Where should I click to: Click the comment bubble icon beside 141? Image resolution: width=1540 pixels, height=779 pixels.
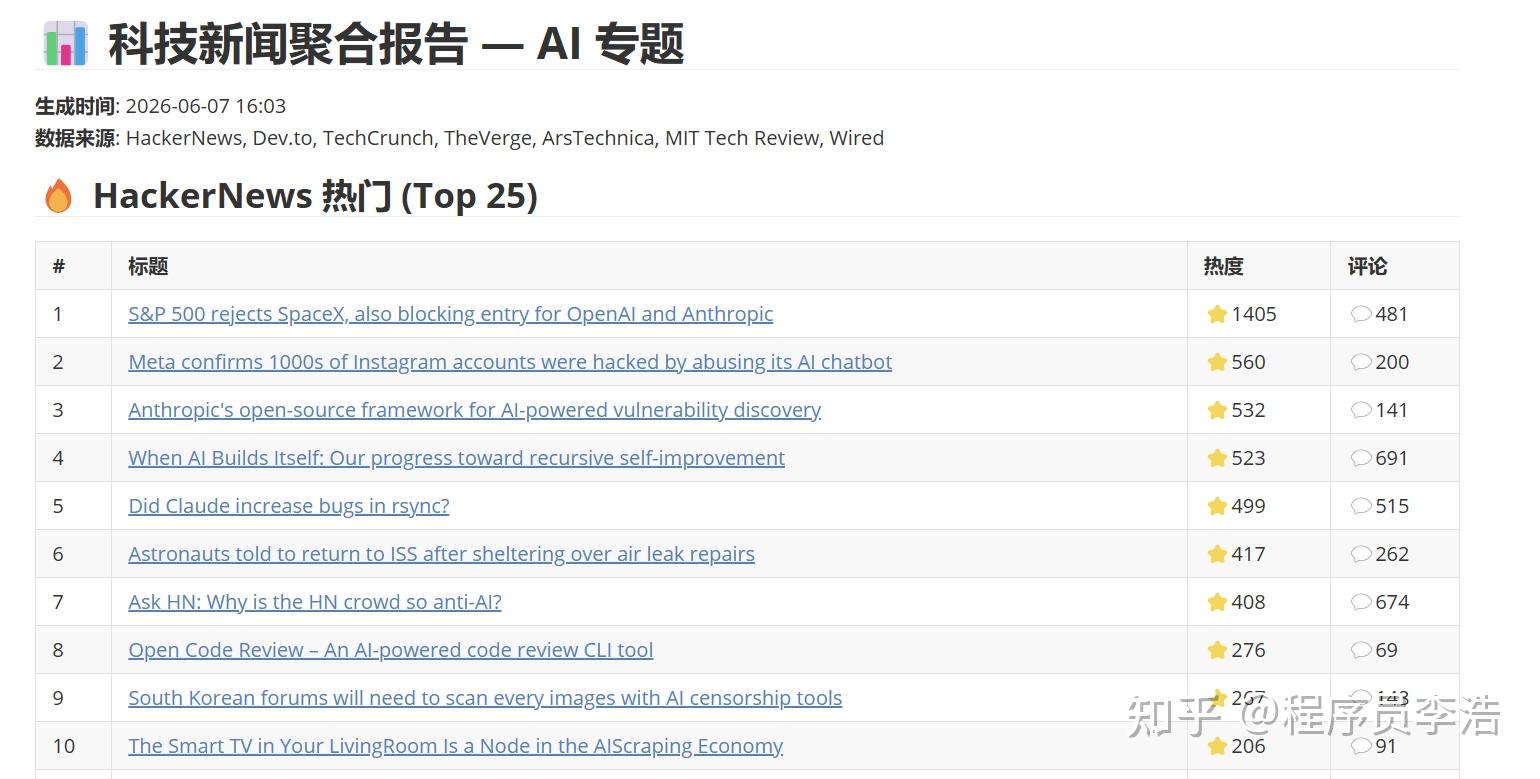click(1361, 410)
